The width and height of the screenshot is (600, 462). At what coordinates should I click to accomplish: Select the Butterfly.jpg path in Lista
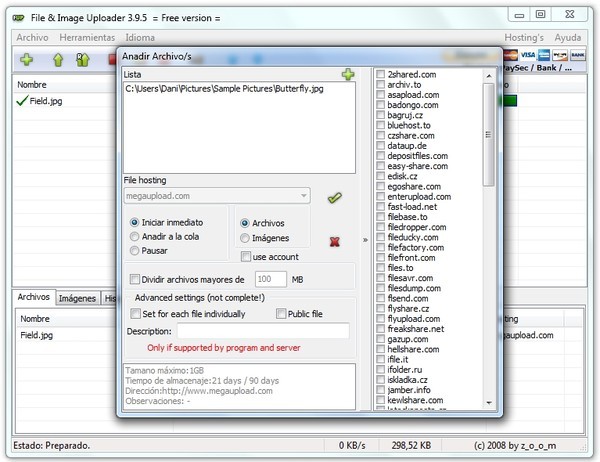(x=224, y=89)
